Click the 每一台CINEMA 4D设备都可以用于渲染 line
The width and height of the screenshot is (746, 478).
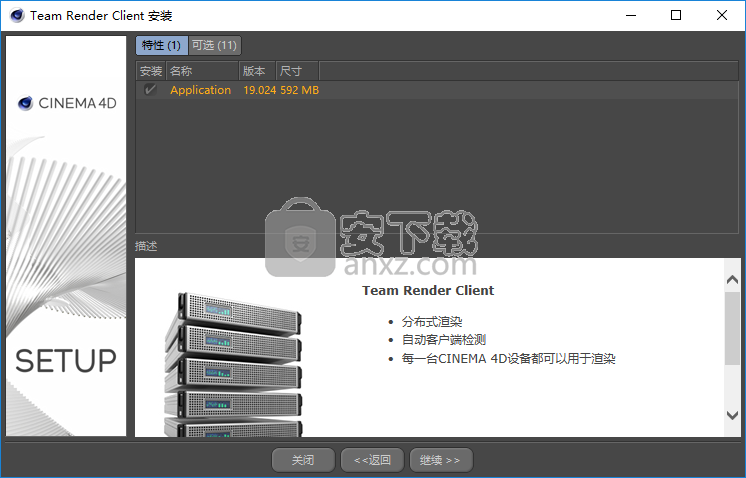pyautogui.click(x=509, y=358)
